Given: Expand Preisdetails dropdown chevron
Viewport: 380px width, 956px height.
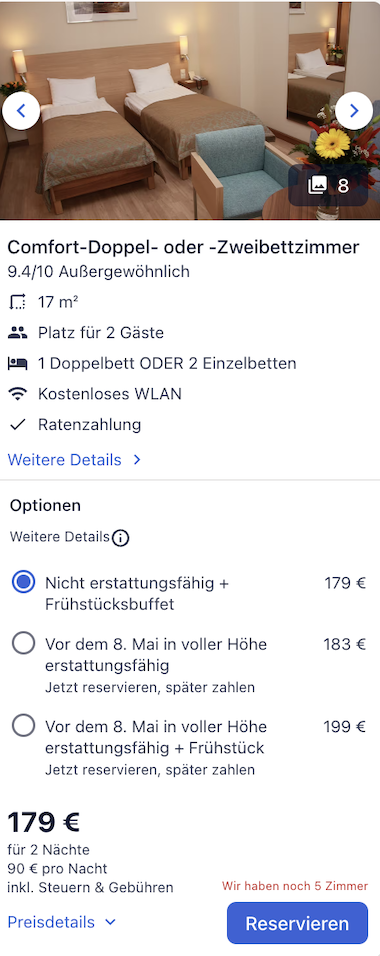Looking at the screenshot, I should tap(110, 922).
